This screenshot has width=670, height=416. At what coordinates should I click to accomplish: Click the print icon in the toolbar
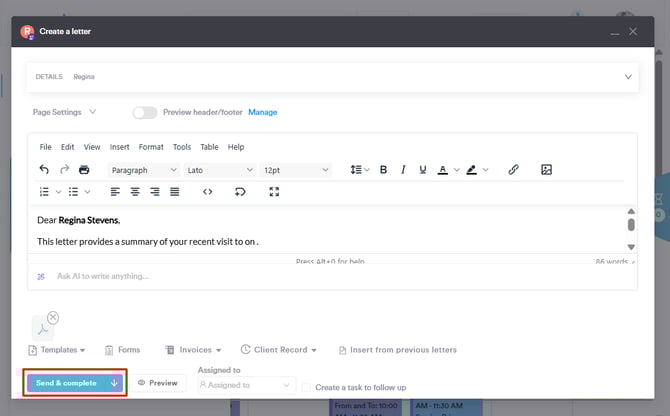[84, 170]
